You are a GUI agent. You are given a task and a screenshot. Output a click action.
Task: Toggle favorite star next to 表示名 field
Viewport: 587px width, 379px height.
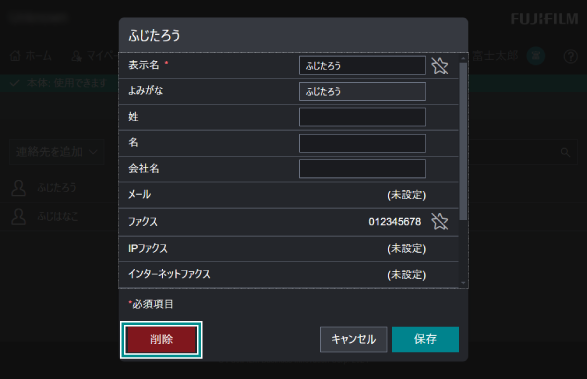(x=440, y=66)
